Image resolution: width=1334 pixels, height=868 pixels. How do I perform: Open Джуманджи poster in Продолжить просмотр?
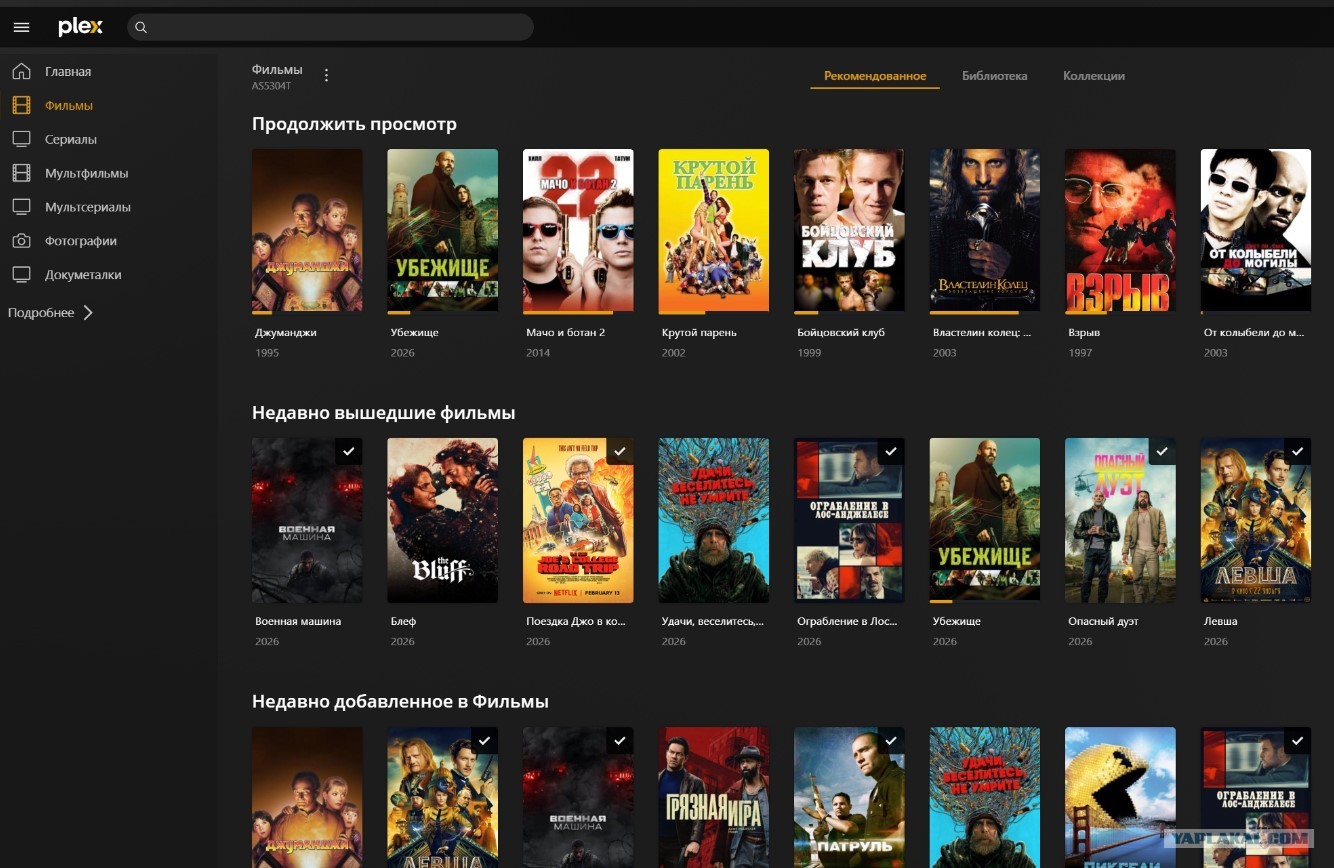point(307,230)
